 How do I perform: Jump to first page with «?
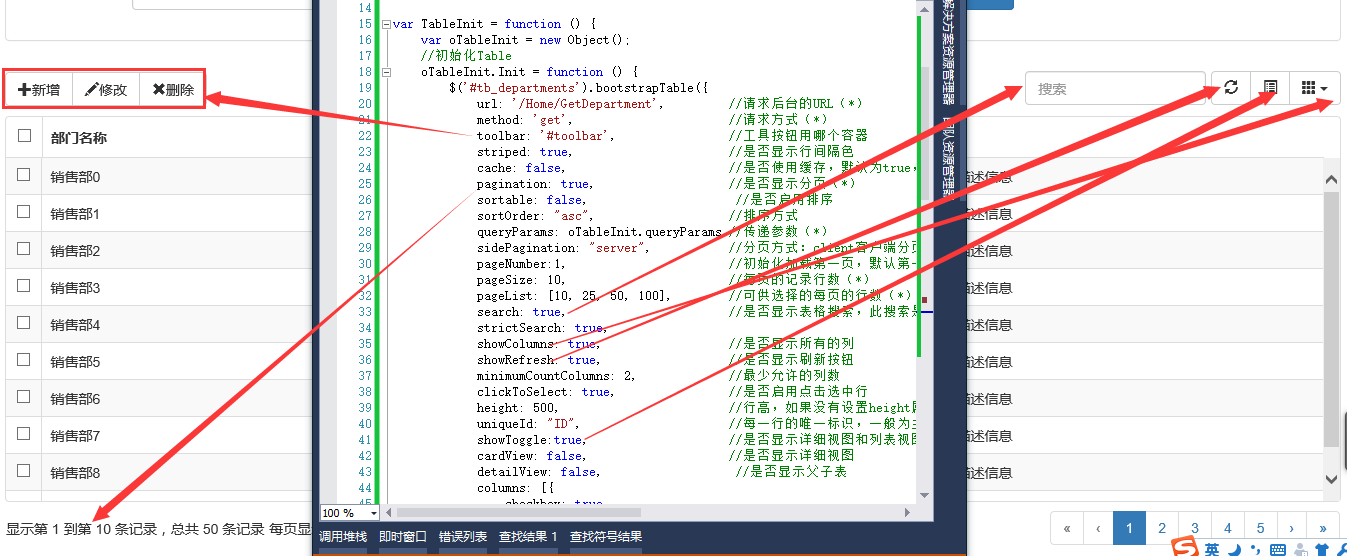pos(1067,528)
